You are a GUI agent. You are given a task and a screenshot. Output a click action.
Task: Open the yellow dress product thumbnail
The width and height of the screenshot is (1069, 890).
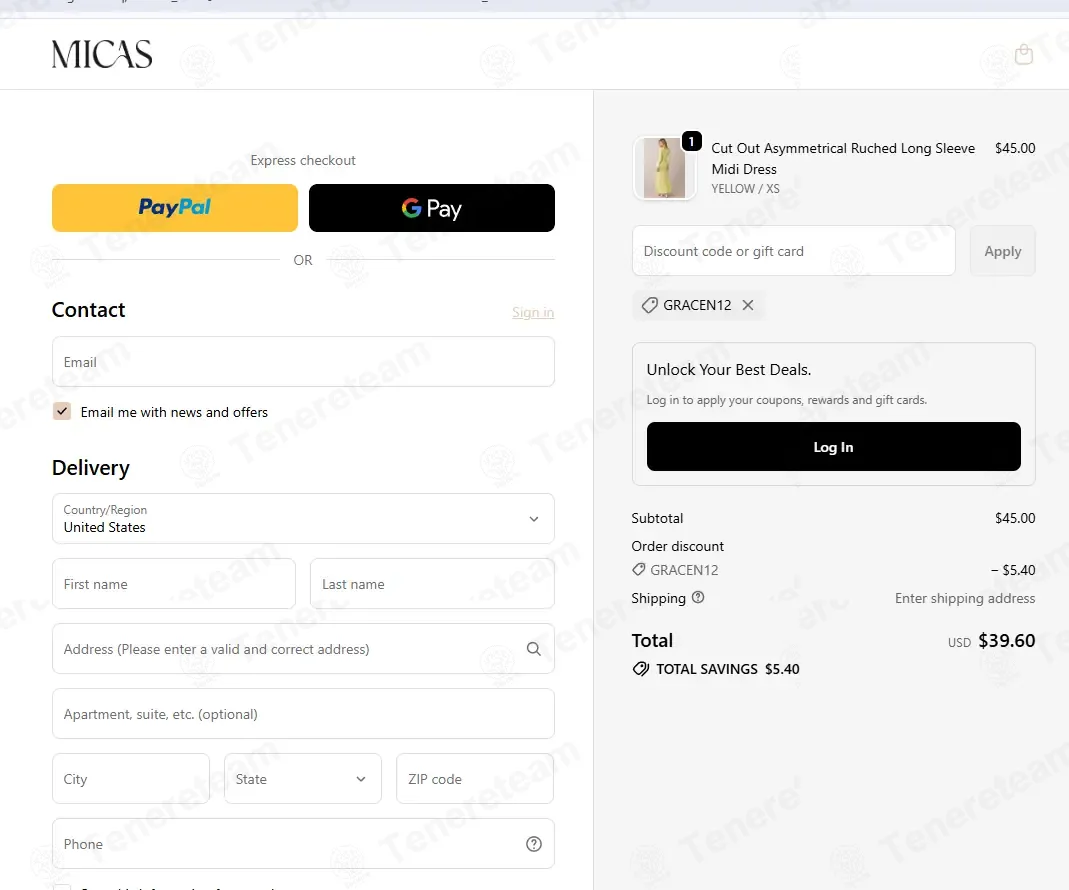665,168
